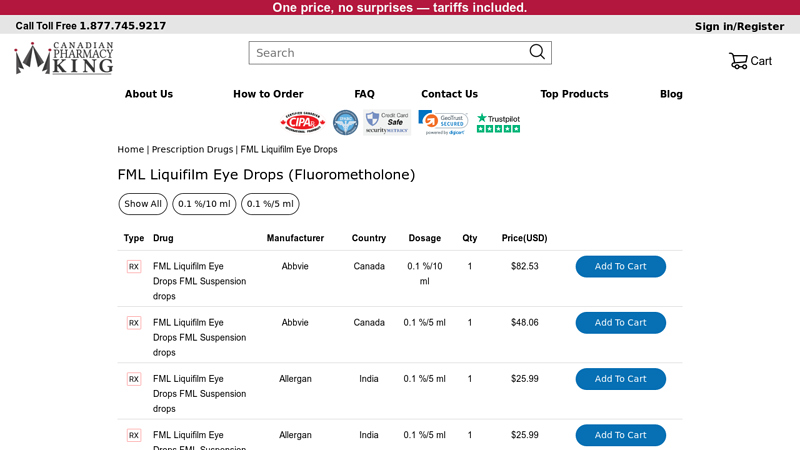The height and width of the screenshot is (450, 800).
Task: Click the round blue IPABC seal badge
Action: pyautogui.click(x=345, y=122)
